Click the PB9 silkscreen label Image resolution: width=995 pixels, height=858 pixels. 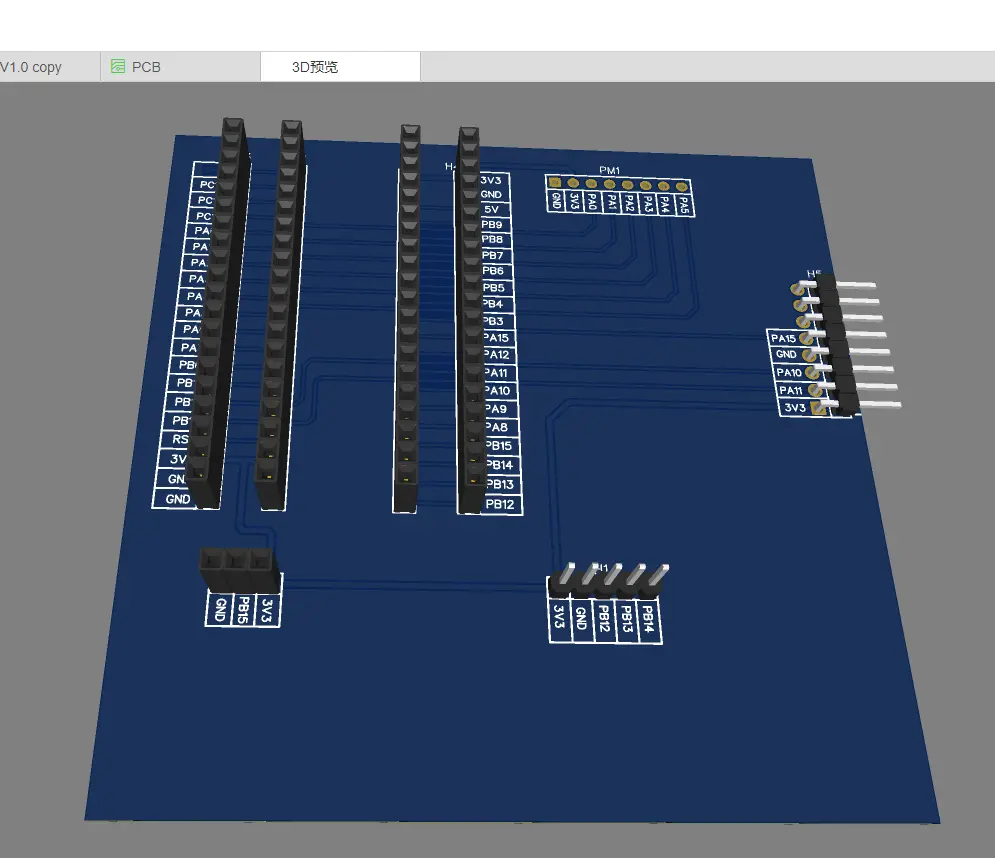point(492,226)
